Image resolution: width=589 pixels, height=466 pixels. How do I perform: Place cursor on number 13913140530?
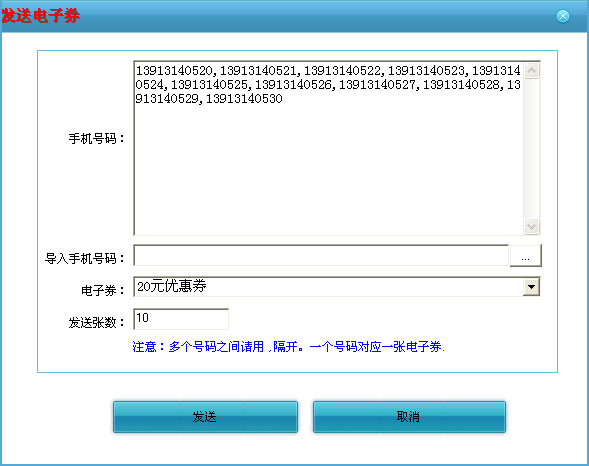[244, 99]
